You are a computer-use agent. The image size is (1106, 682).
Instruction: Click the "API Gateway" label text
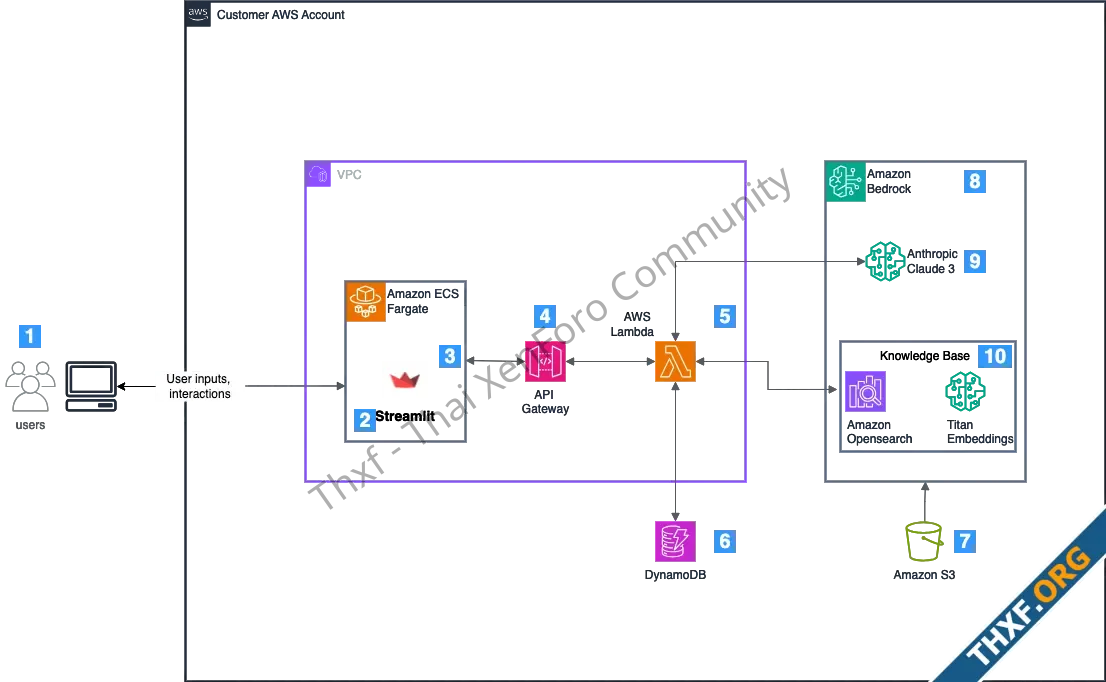pos(545,401)
